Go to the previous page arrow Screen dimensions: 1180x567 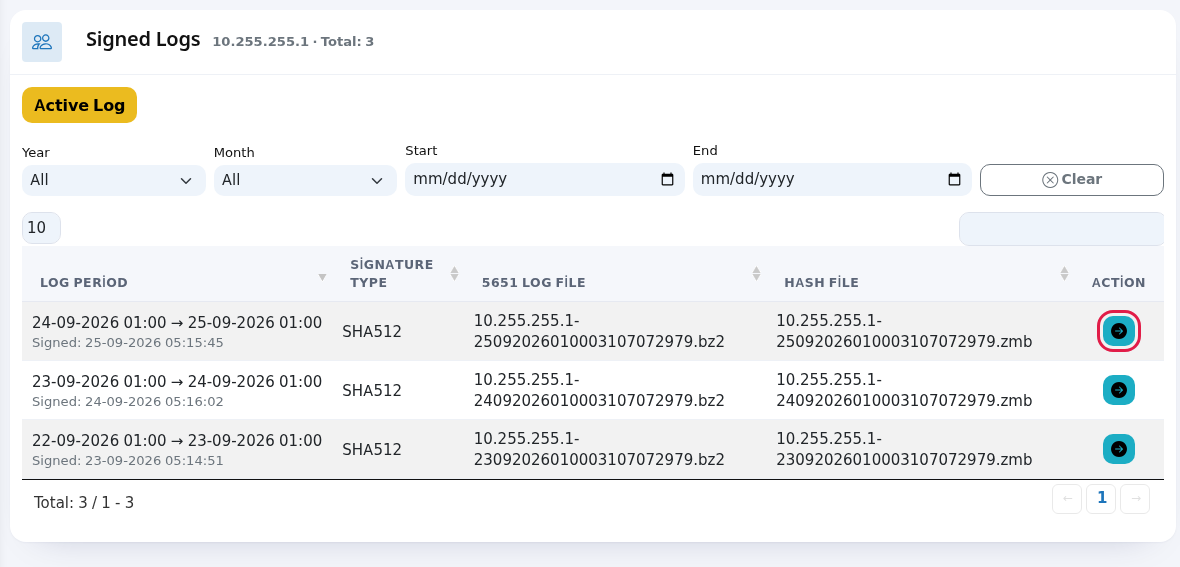pos(1066,498)
